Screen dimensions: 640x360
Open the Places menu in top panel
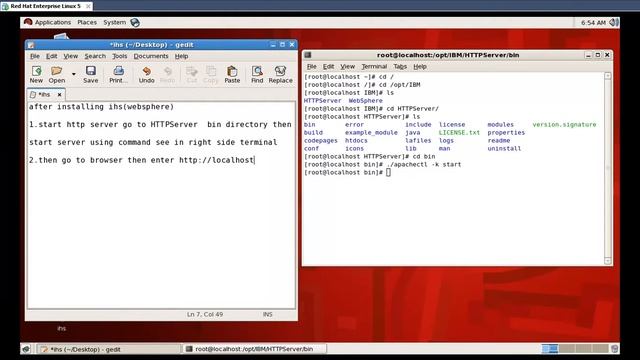pyautogui.click(x=87, y=22)
